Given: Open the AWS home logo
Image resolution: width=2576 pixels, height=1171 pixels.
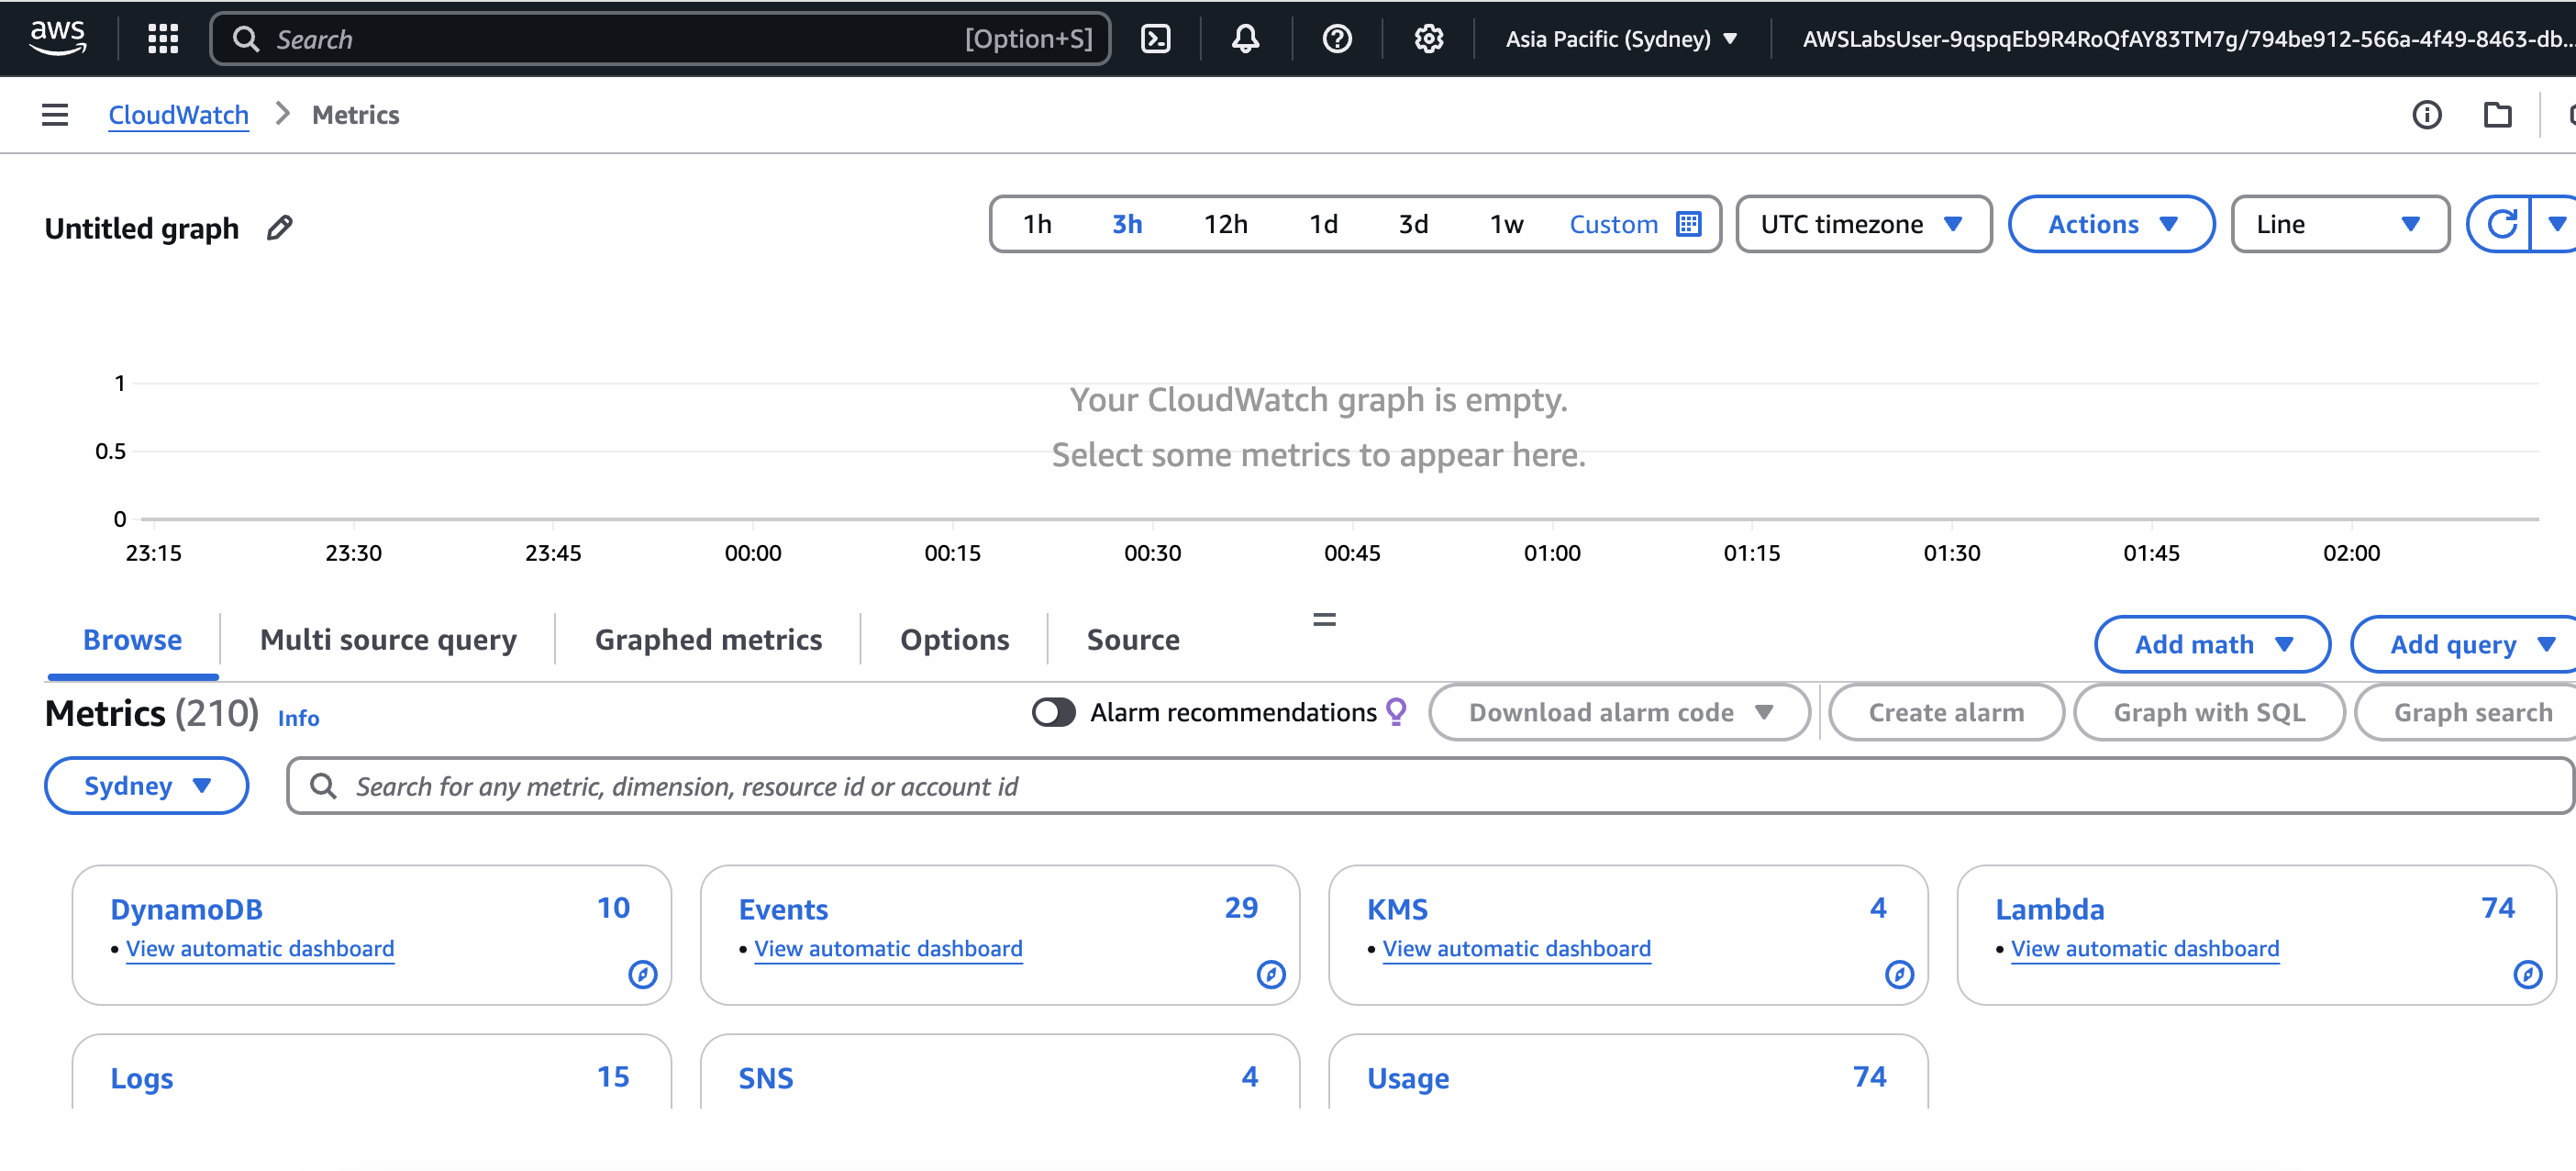Looking at the screenshot, I should pyautogui.click(x=58, y=38).
